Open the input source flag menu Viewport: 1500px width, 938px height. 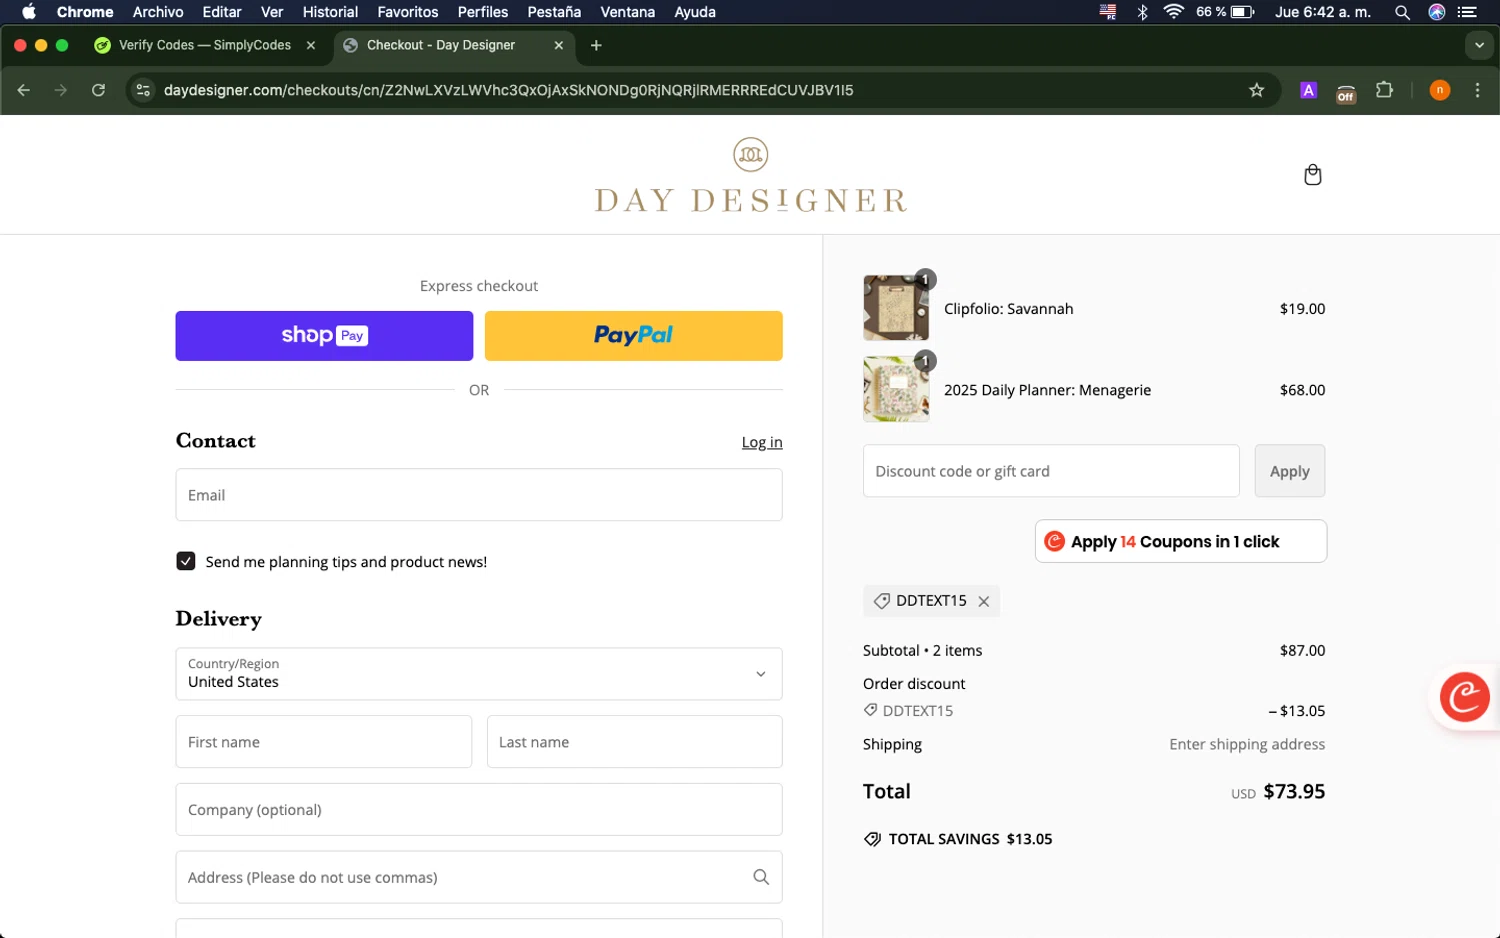pos(1108,12)
